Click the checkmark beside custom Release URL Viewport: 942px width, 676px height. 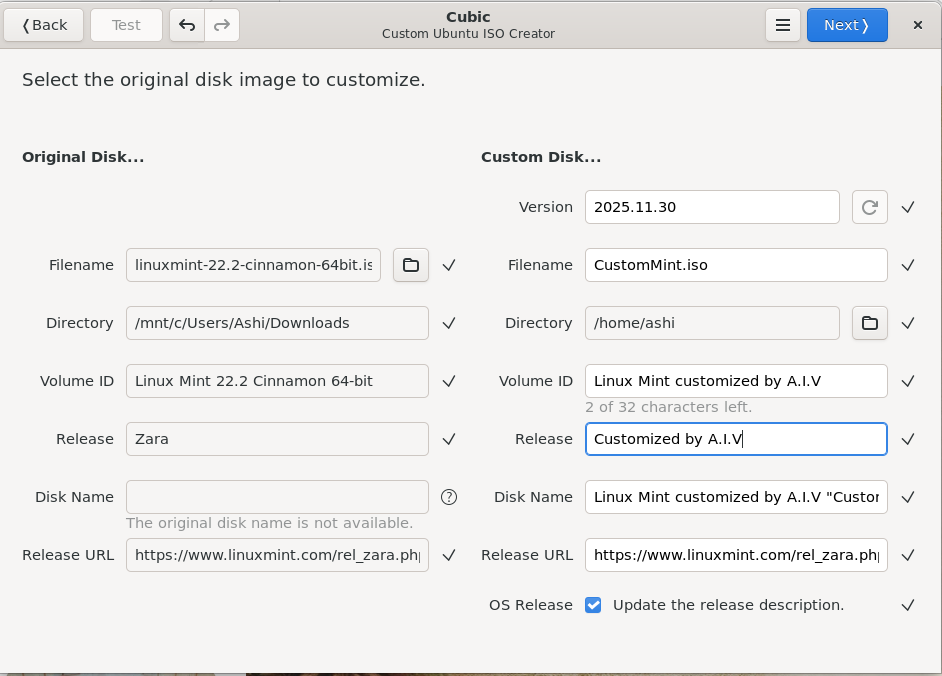coord(908,555)
